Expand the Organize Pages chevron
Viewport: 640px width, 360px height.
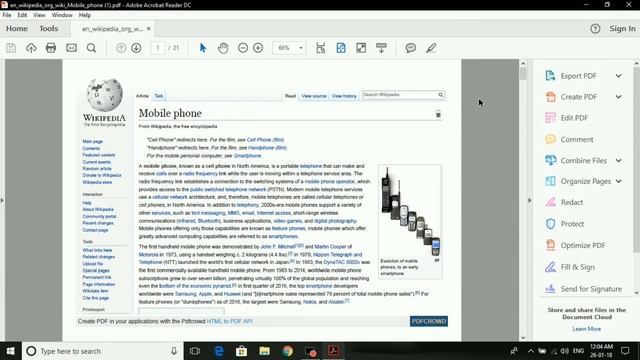[x=619, y=181]
